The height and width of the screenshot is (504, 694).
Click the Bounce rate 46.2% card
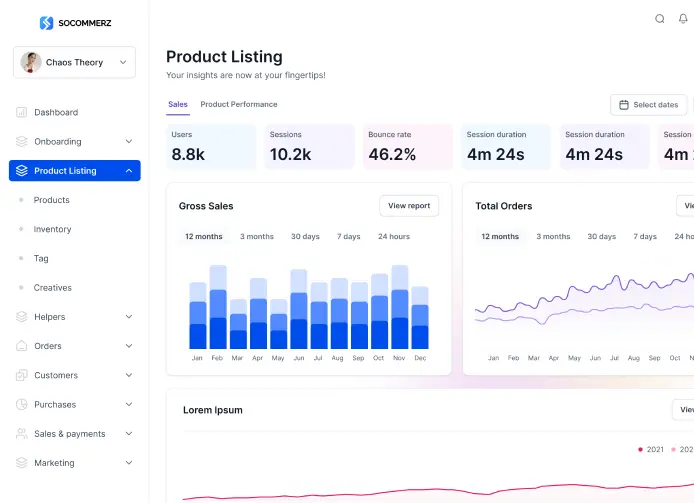(x=408, y=147)
